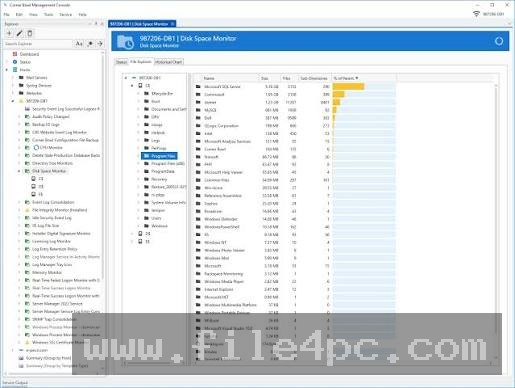
Task: Open the Tools menu
Action: click(48, 15)
